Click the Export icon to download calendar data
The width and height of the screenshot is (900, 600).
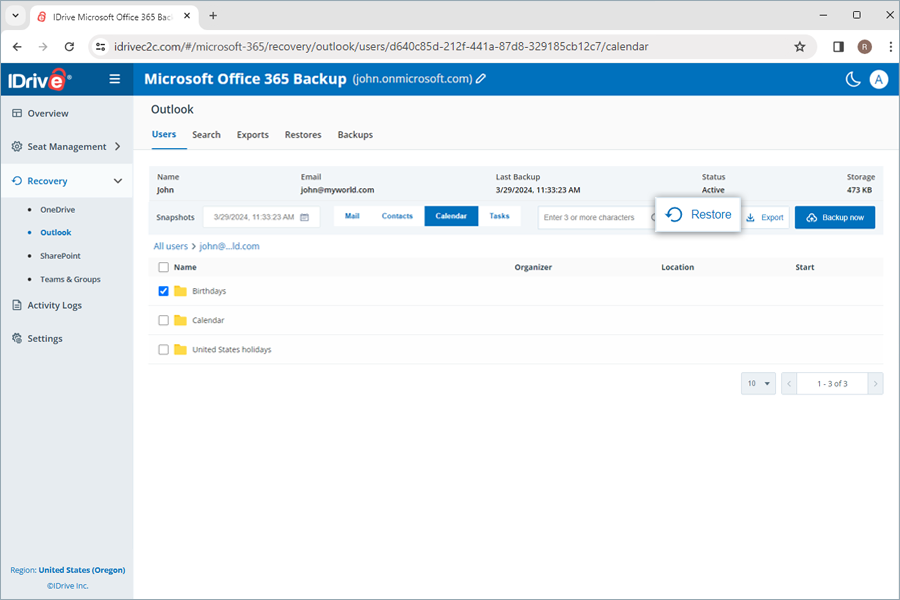pyautogui.click(x=765, y=216)
